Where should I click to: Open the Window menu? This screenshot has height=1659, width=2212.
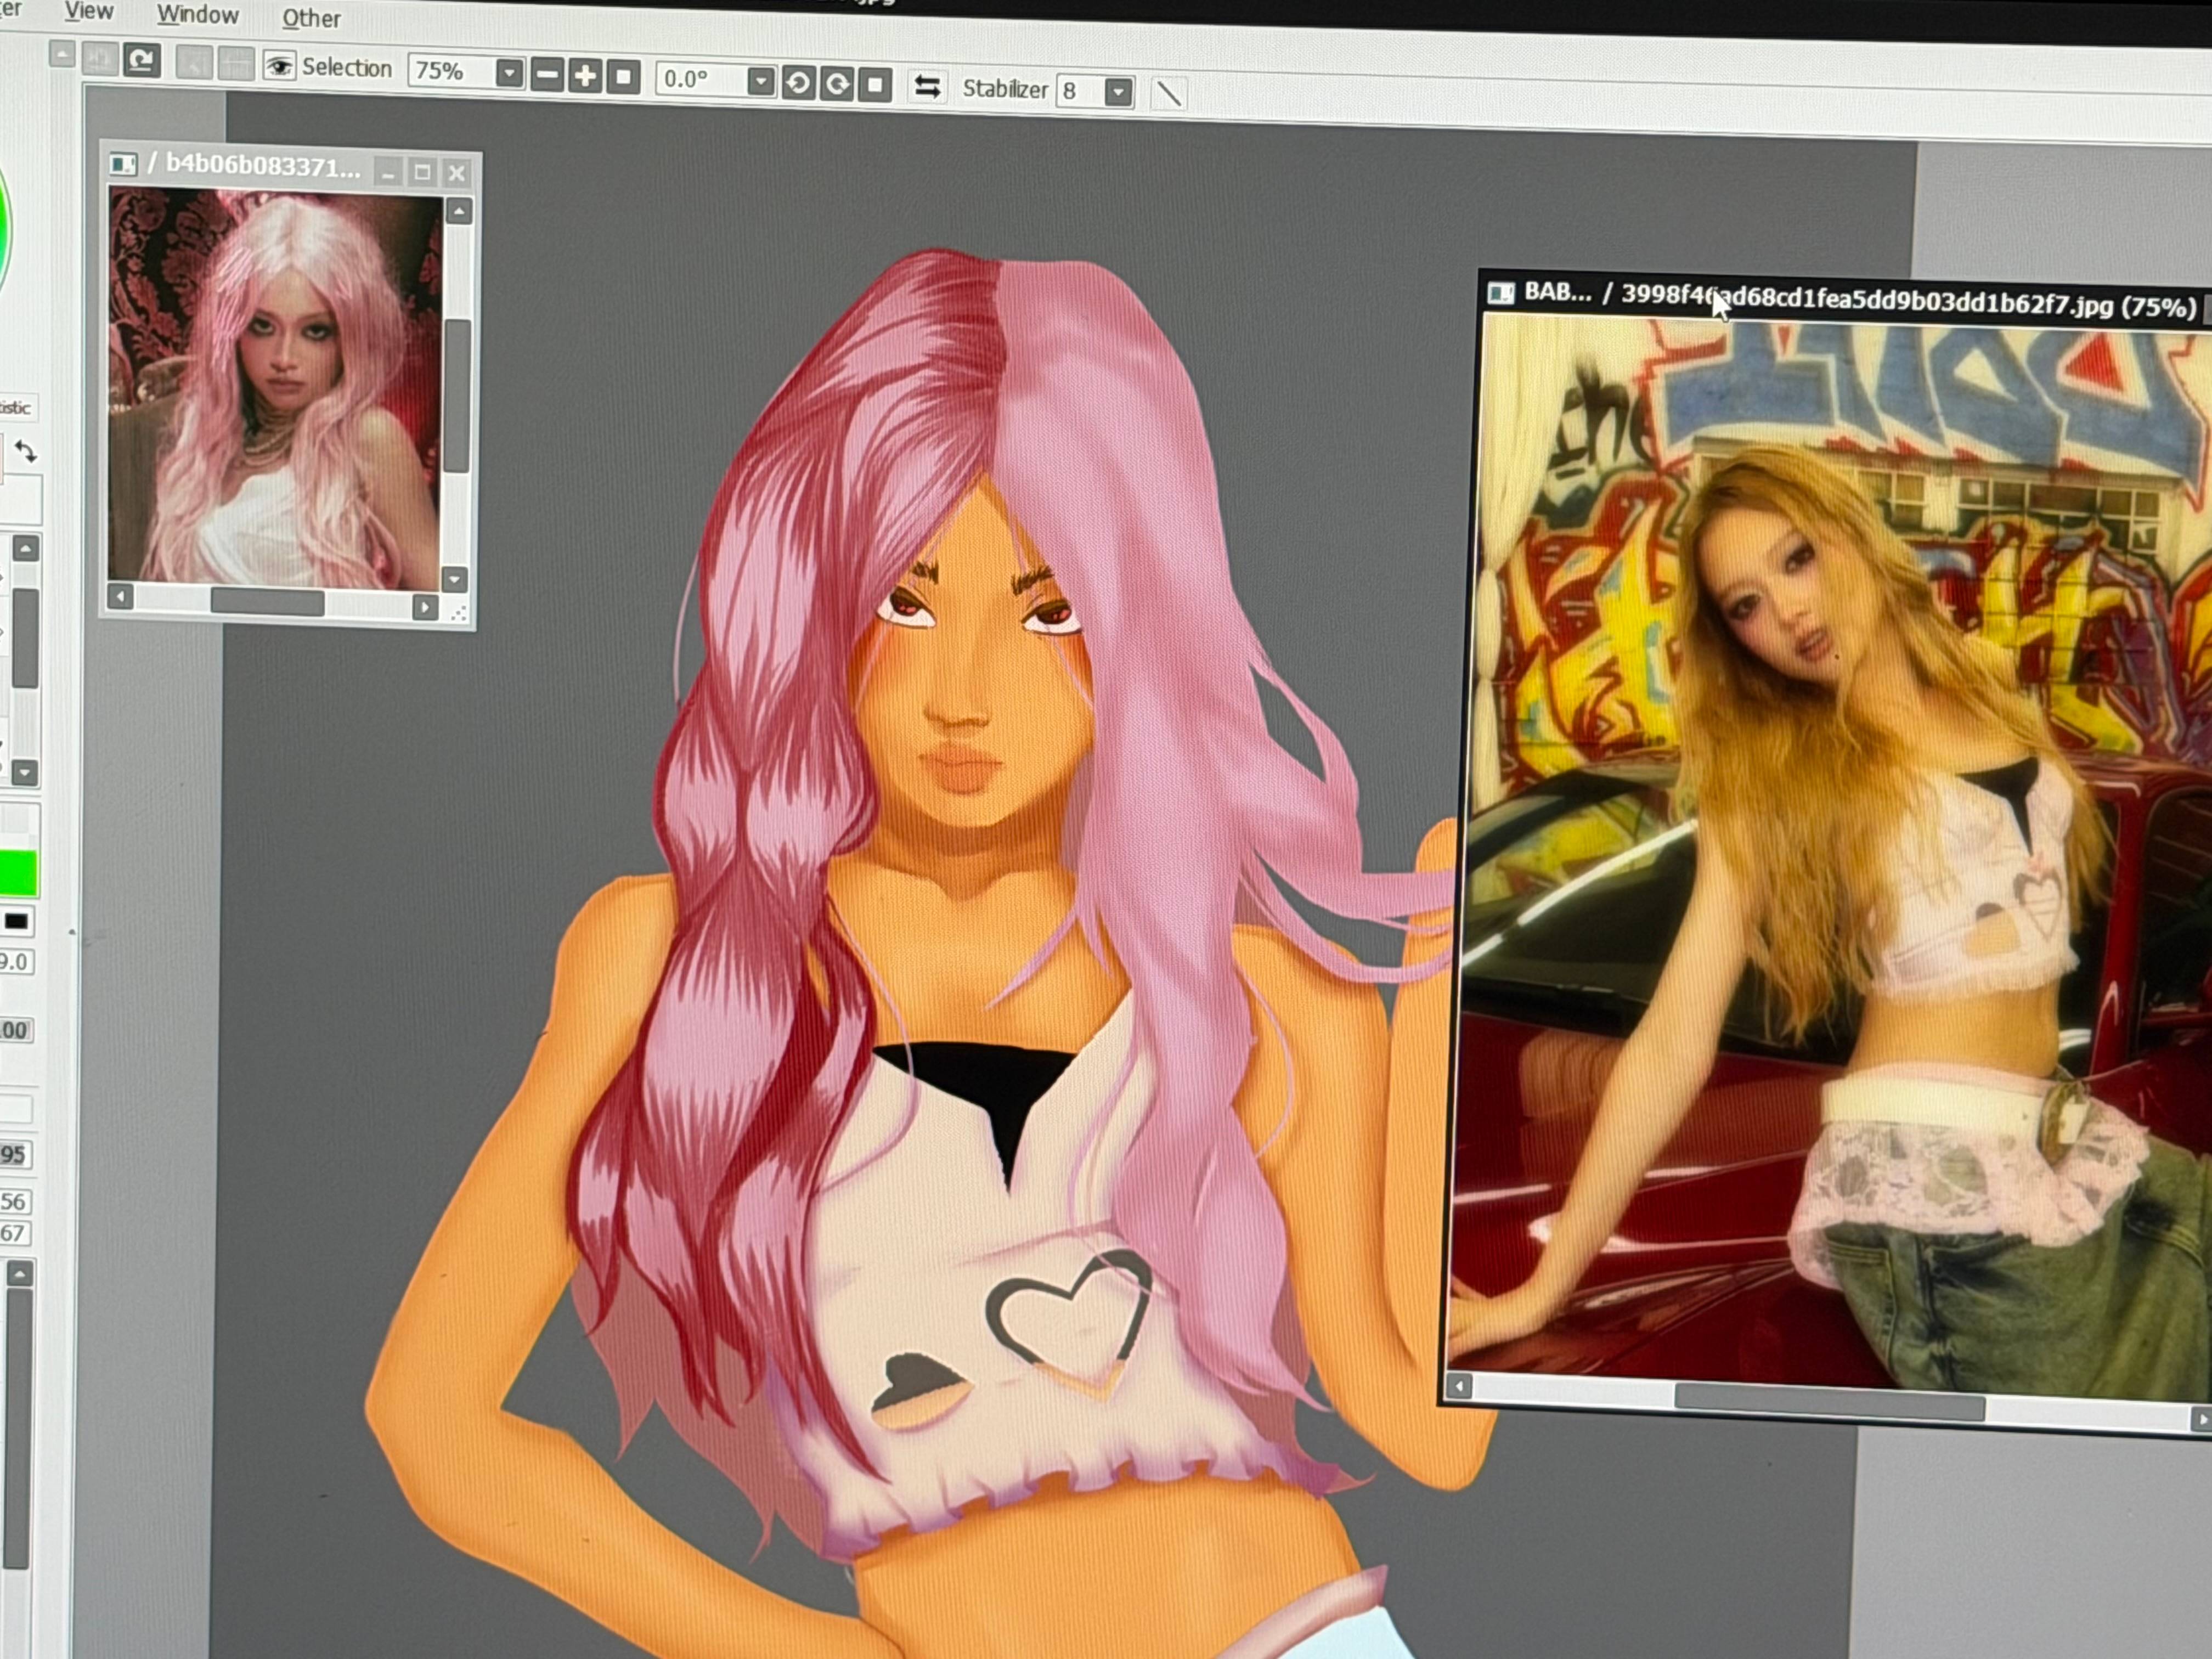click(197, 15)
